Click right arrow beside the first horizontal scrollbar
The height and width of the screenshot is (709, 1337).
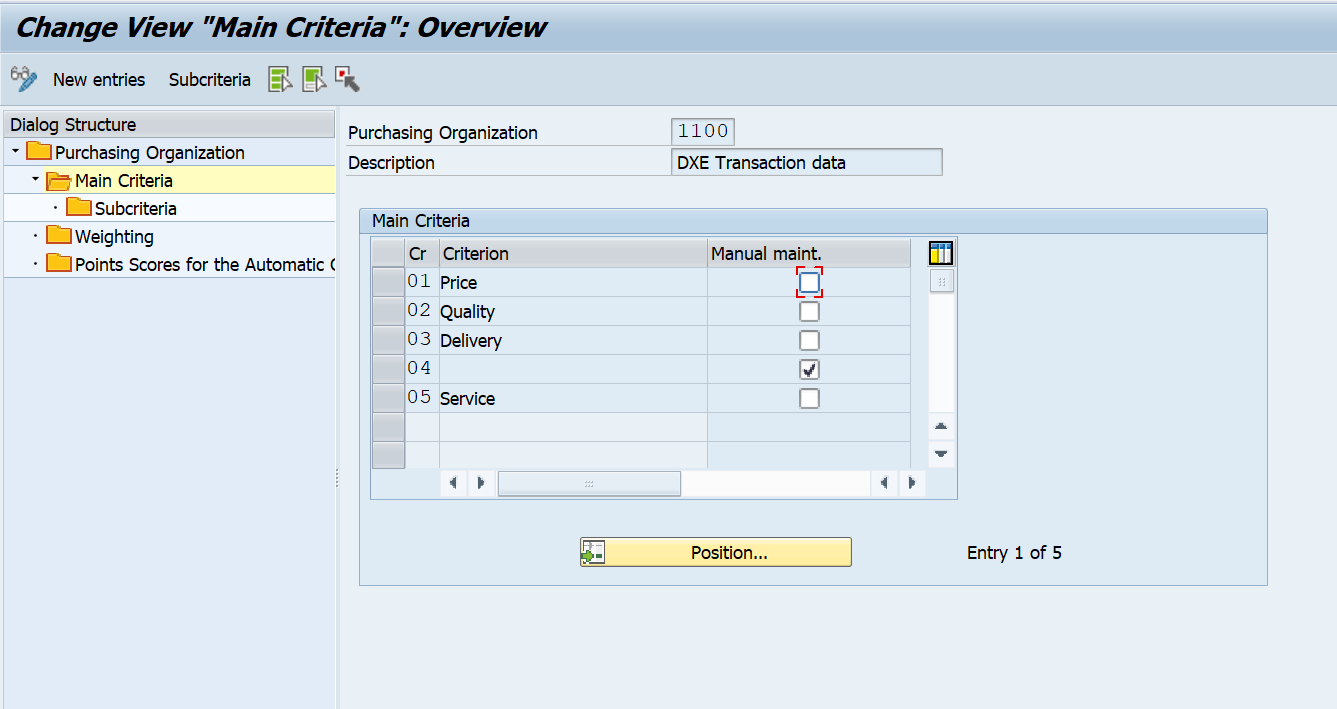(481, 484)
